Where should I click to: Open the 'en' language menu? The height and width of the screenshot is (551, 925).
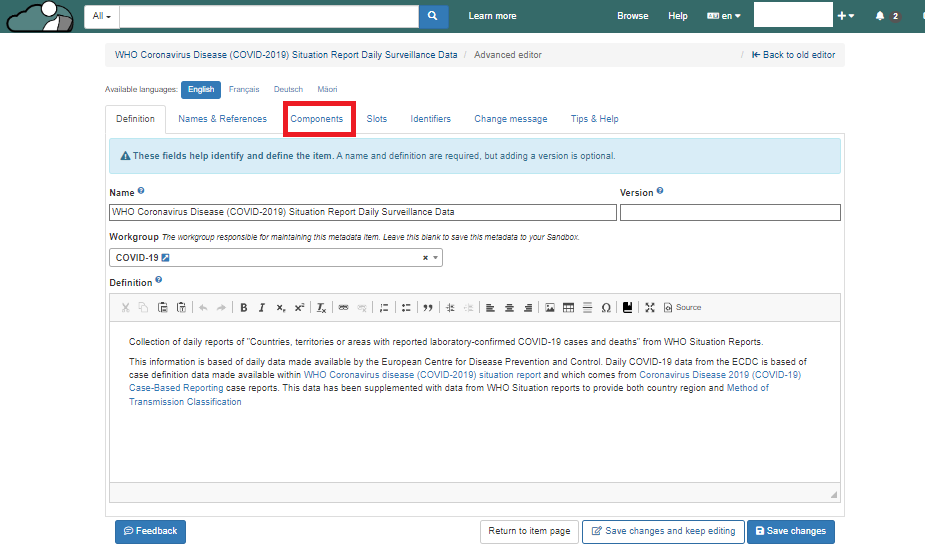(x=724, y=16)
